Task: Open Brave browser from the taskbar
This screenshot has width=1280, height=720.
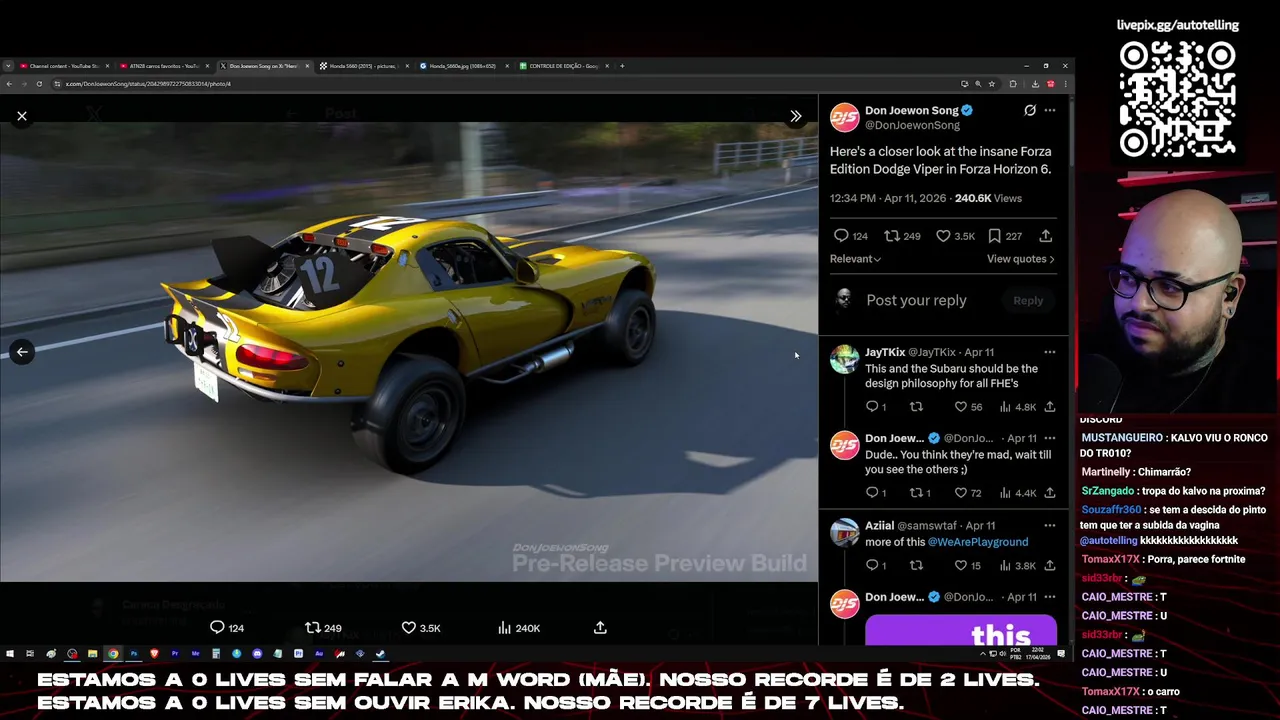Action: pos(154,654)
